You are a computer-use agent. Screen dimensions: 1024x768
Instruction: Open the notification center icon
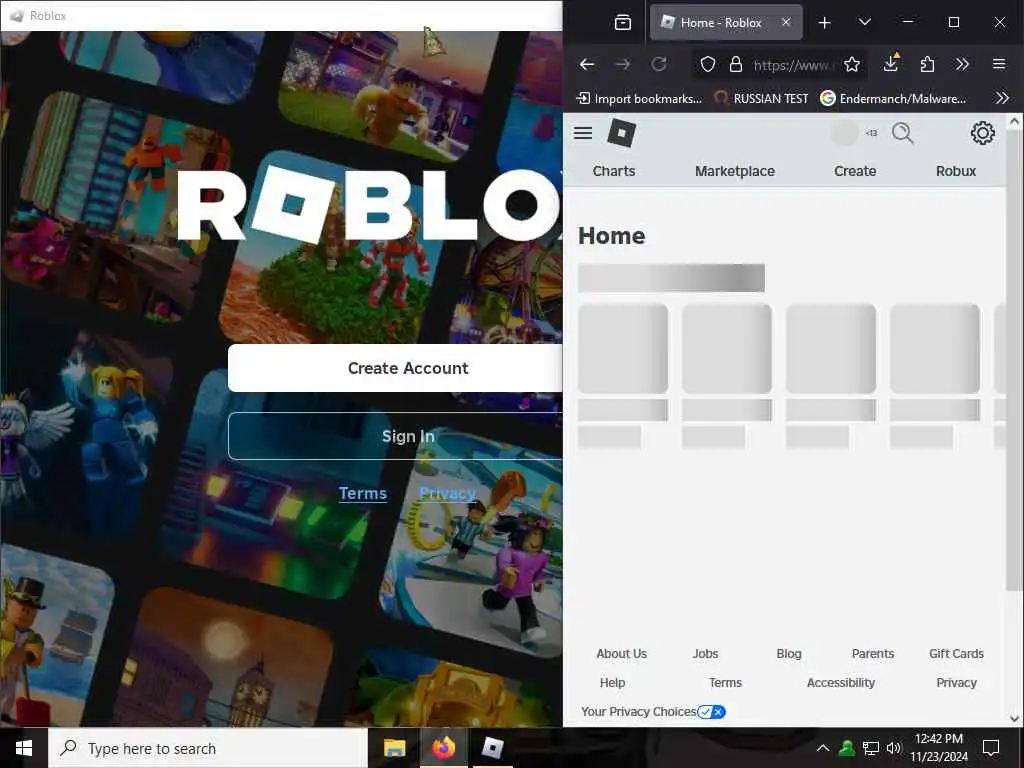click(x=991, y=748)
